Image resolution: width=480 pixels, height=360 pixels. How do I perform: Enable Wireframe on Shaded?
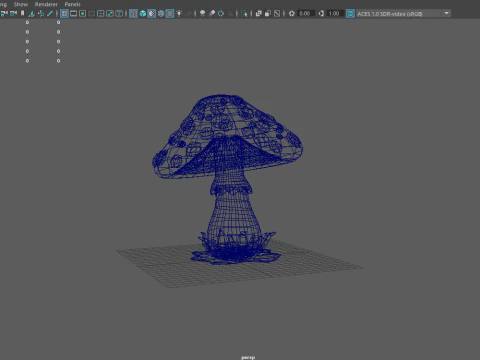[161, 13]
